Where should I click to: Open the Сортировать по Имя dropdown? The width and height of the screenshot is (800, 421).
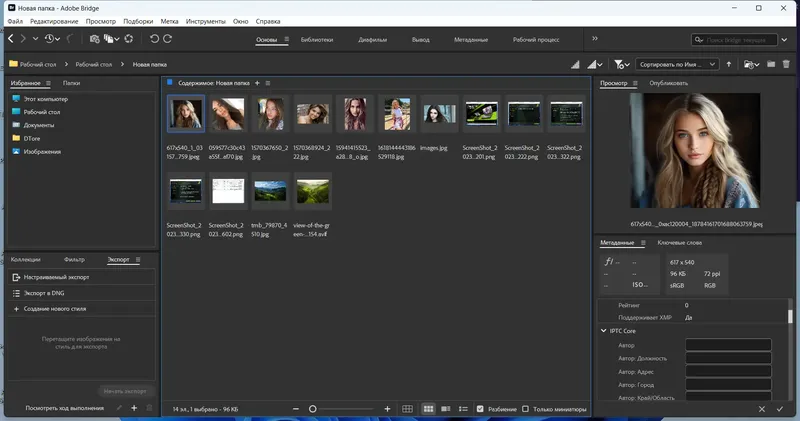pyautogui.click(x=677, y=64)
